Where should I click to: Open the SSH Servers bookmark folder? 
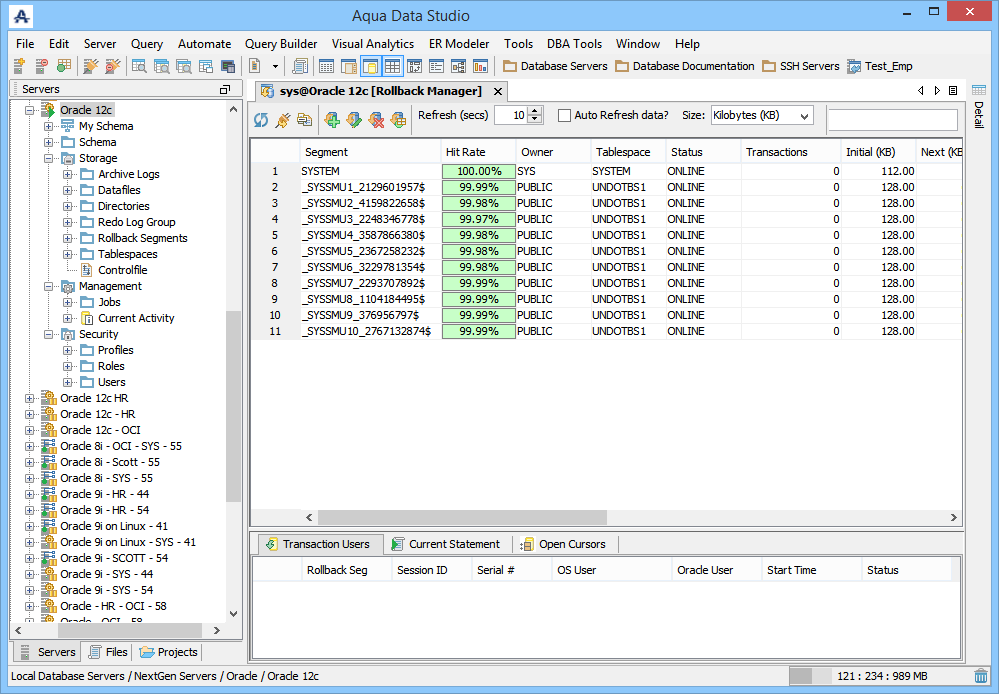pyautogui.click(x=801, y=66)
